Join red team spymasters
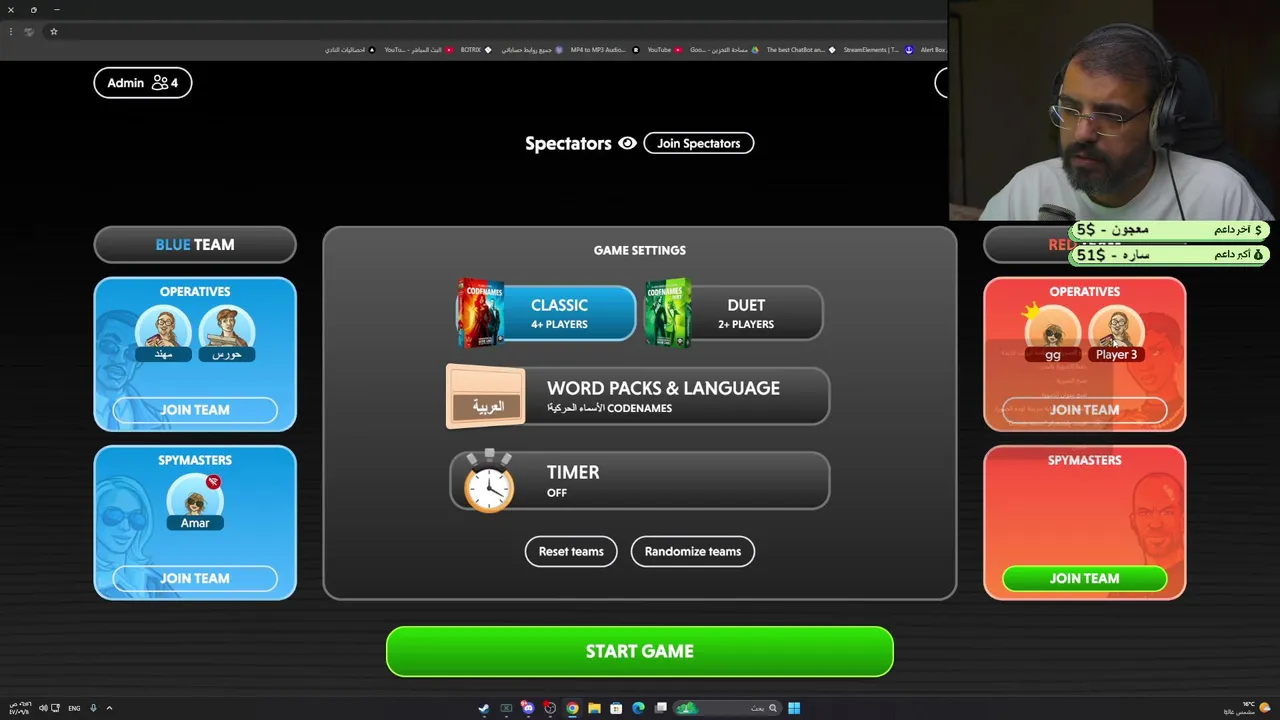Image resolution: width=1280 pixels, height=720 pixels. pyautogui.click(x=1085, y=578)
